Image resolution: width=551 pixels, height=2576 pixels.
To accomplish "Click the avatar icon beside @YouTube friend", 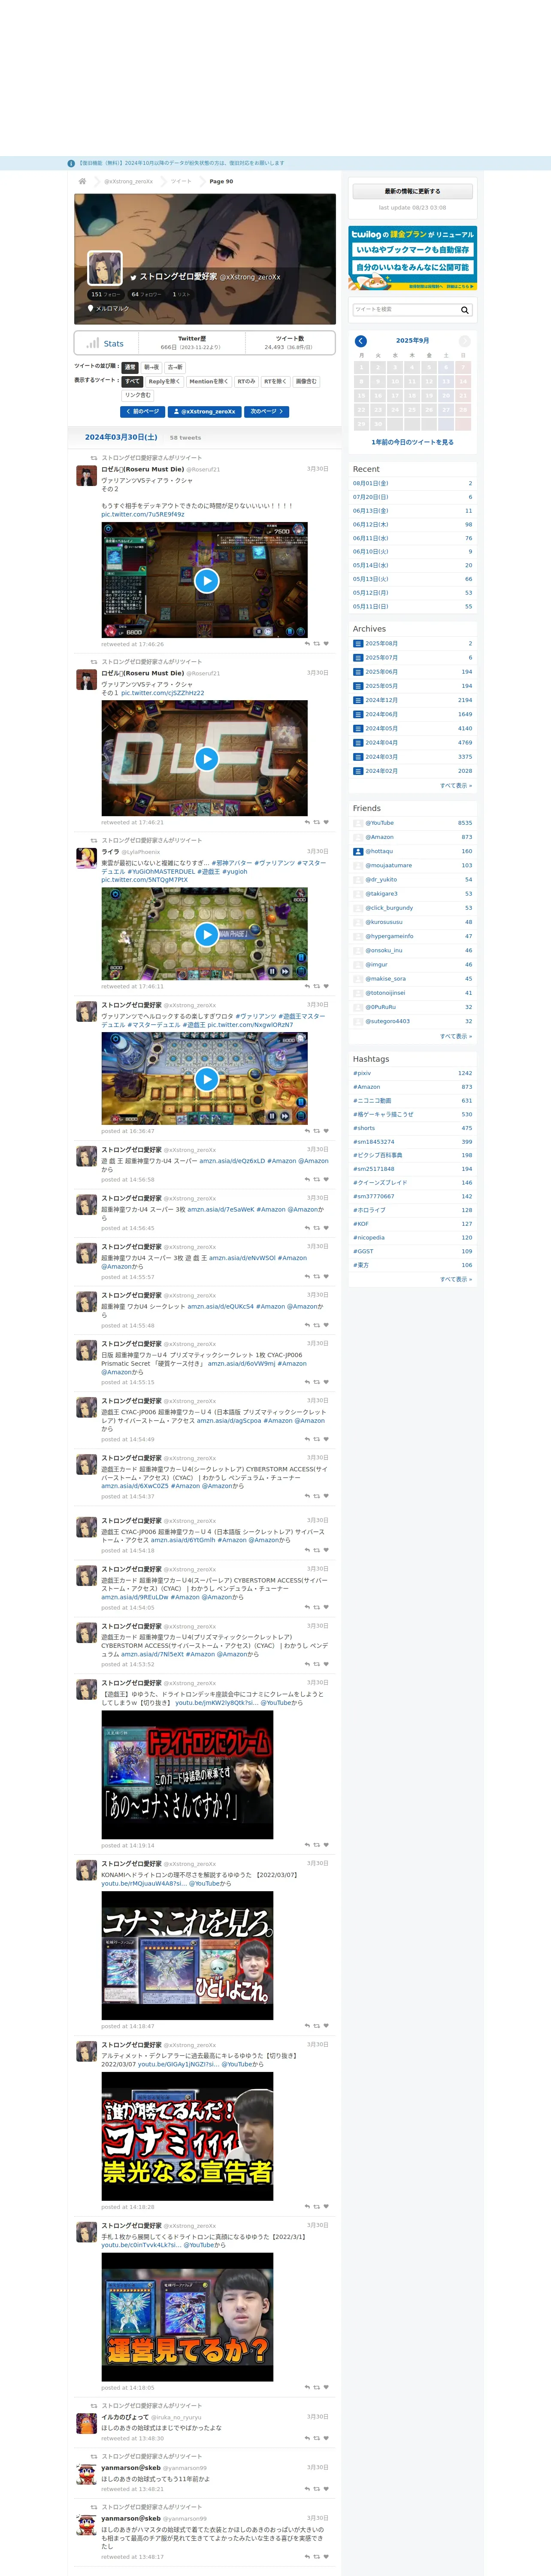I will 358,823.
